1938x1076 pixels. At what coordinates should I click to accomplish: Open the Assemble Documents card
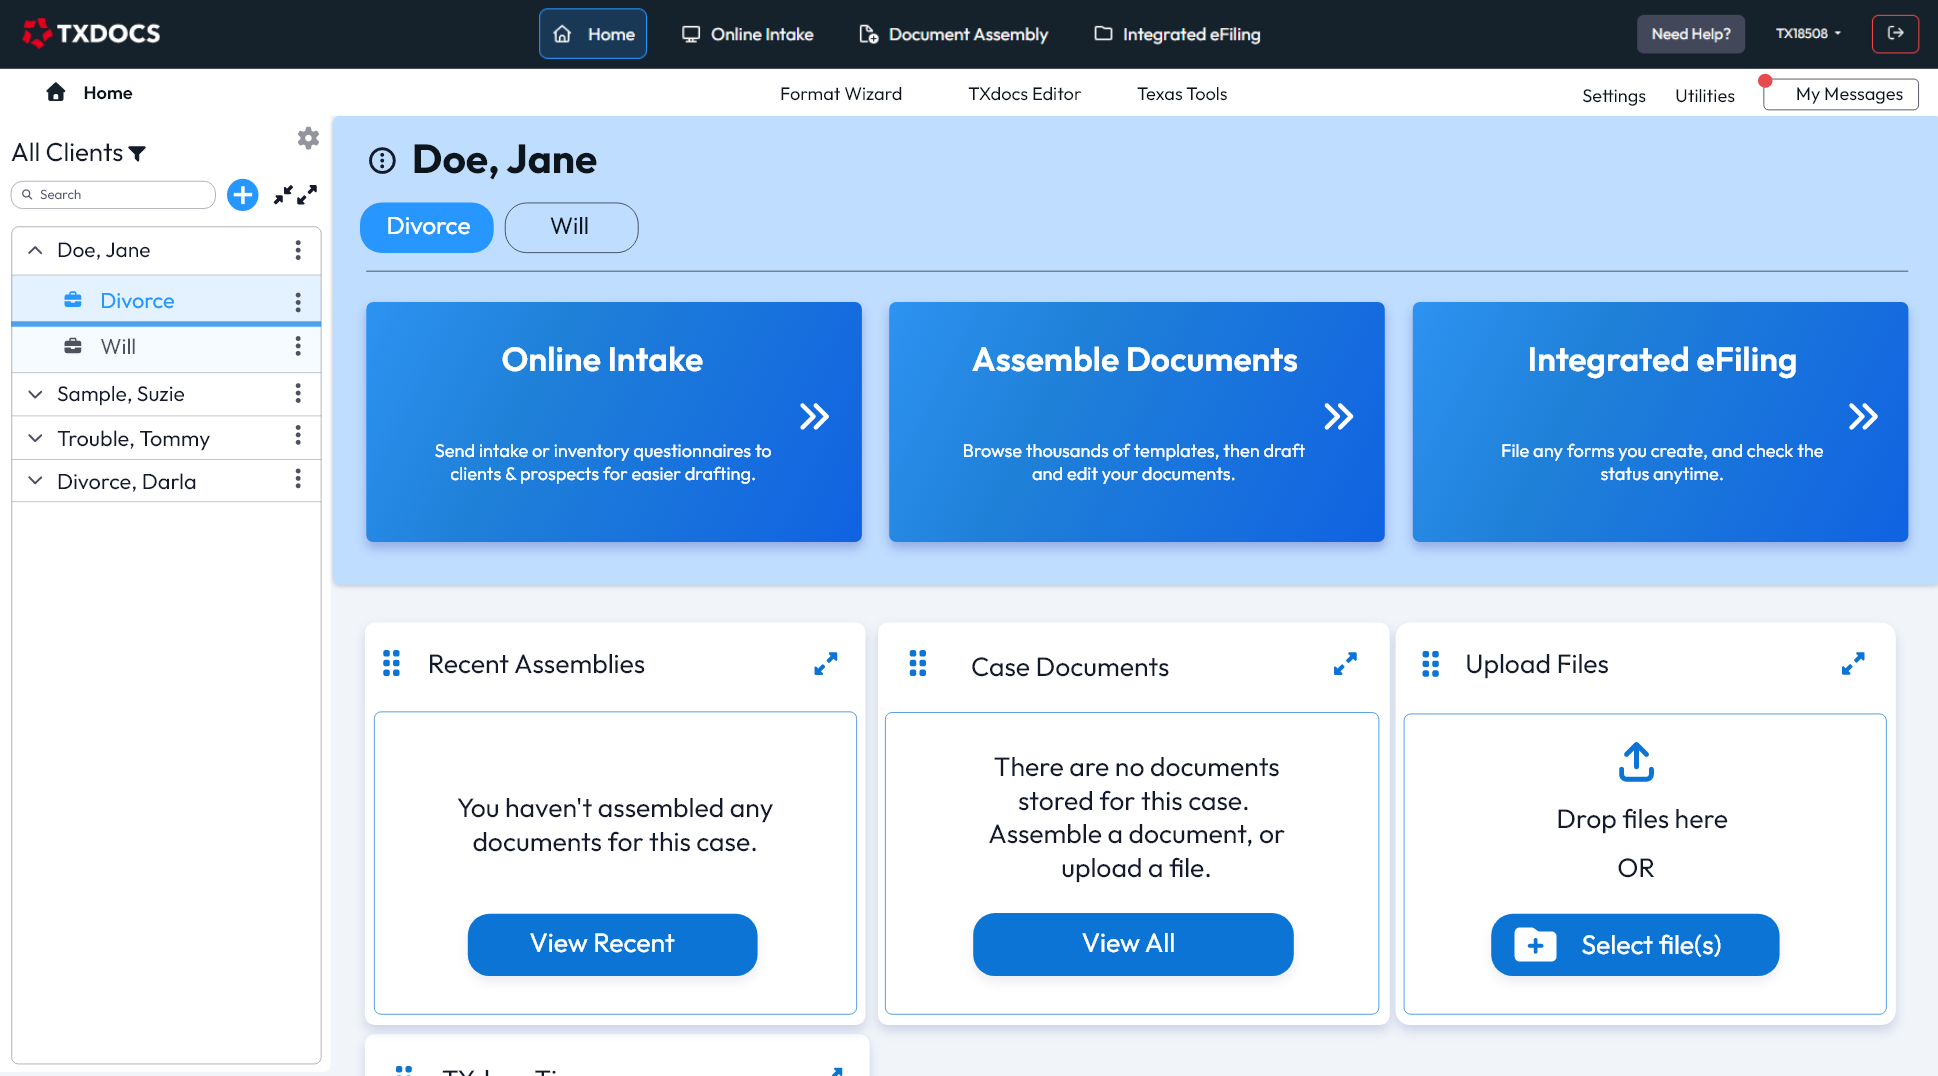pos(1136,422)
